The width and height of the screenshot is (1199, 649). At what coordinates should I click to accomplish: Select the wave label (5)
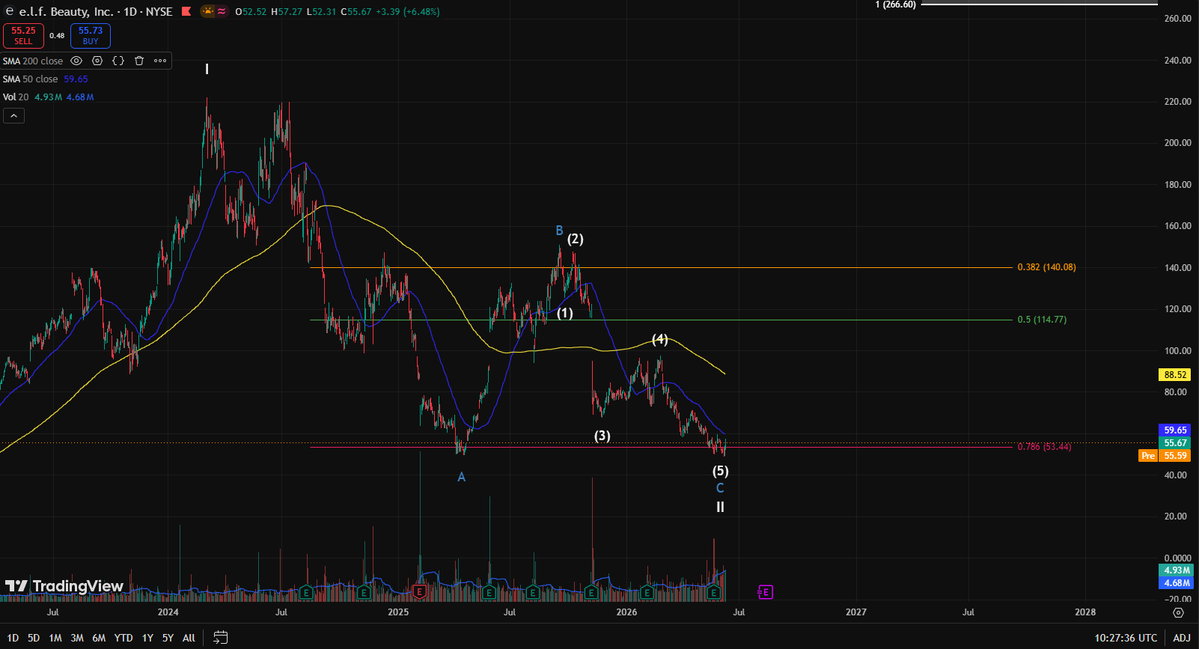tap(720, 471)
